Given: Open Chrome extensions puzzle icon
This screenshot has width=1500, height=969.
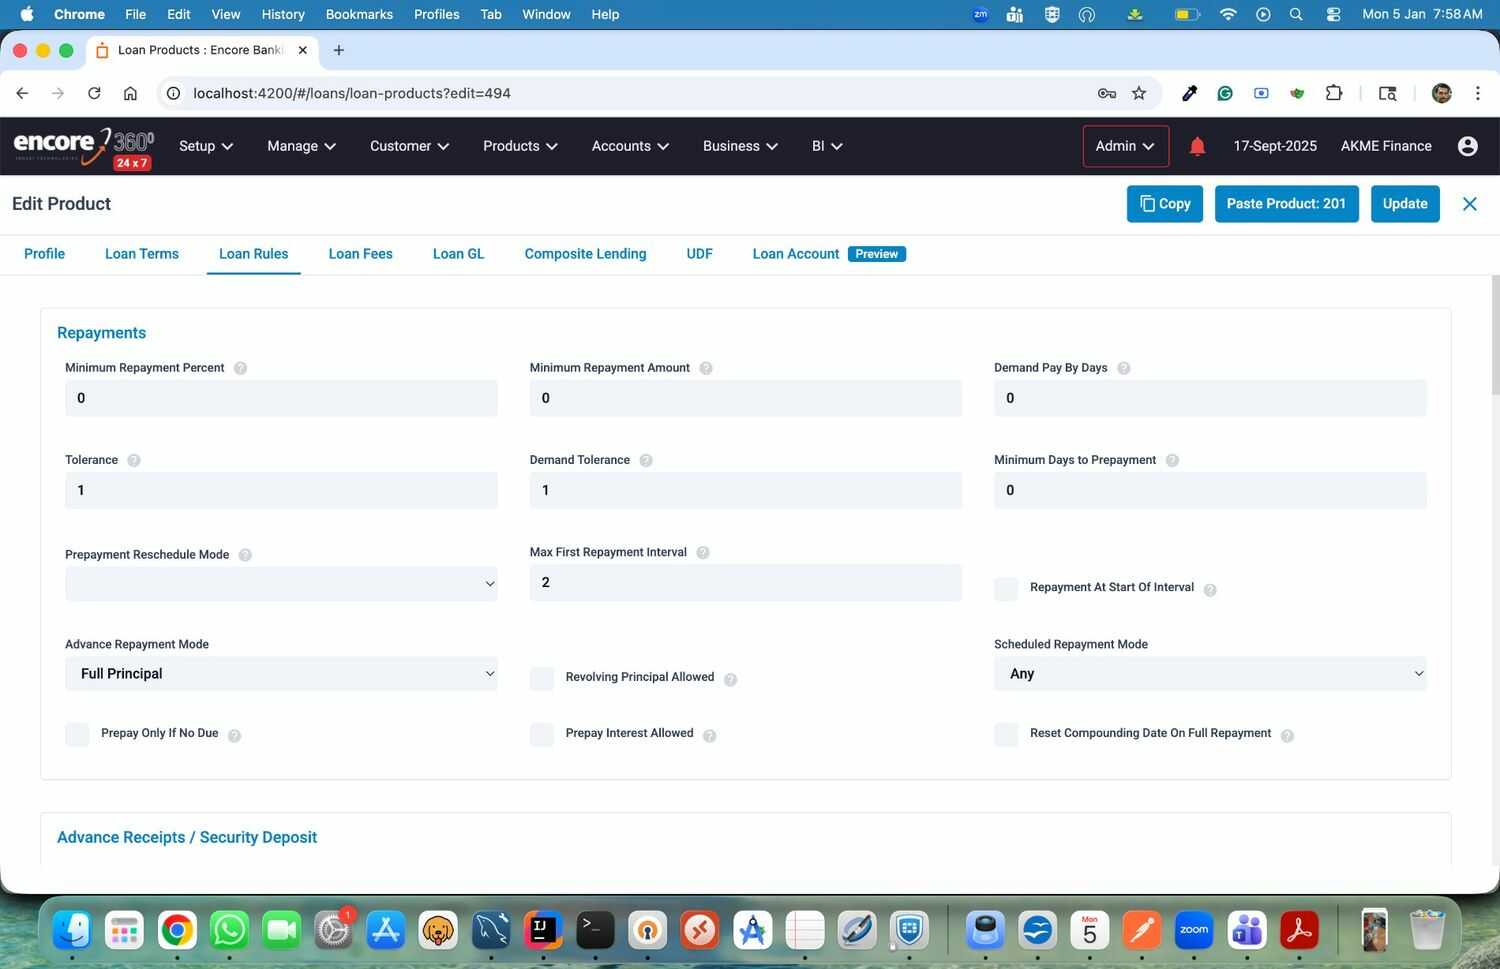Looking at the screenshot, I should tap(1333, 93).
